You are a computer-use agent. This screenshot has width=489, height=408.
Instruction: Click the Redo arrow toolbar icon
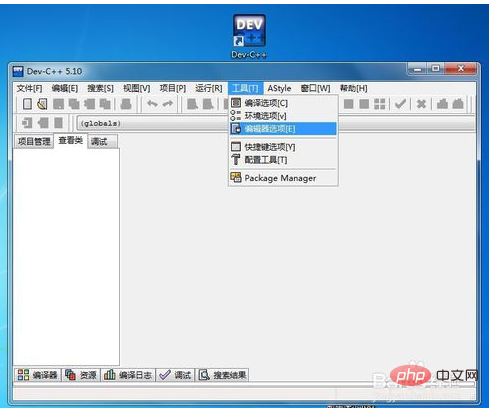168,104
